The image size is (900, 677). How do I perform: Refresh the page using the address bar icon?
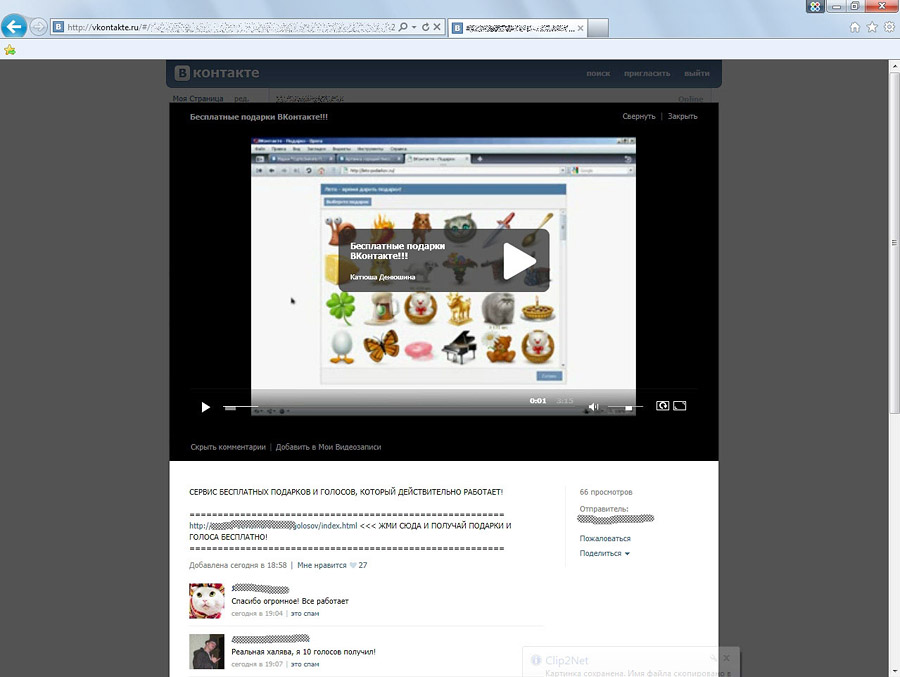tap(426, 27)
